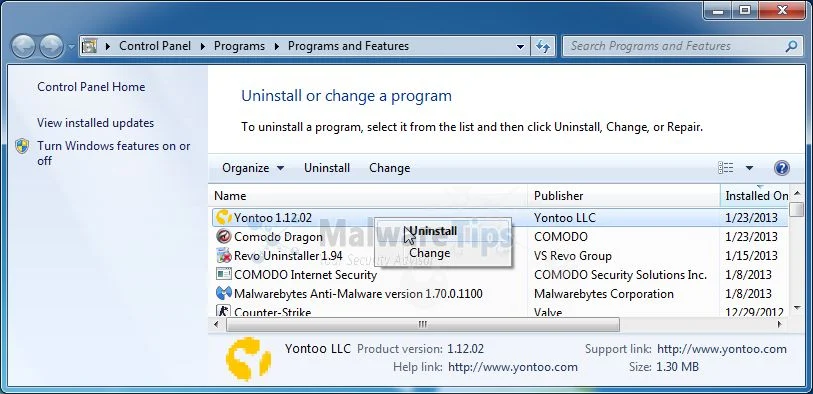
Task: Click the Refresh button beside the address bar
Action: [543, 46]
